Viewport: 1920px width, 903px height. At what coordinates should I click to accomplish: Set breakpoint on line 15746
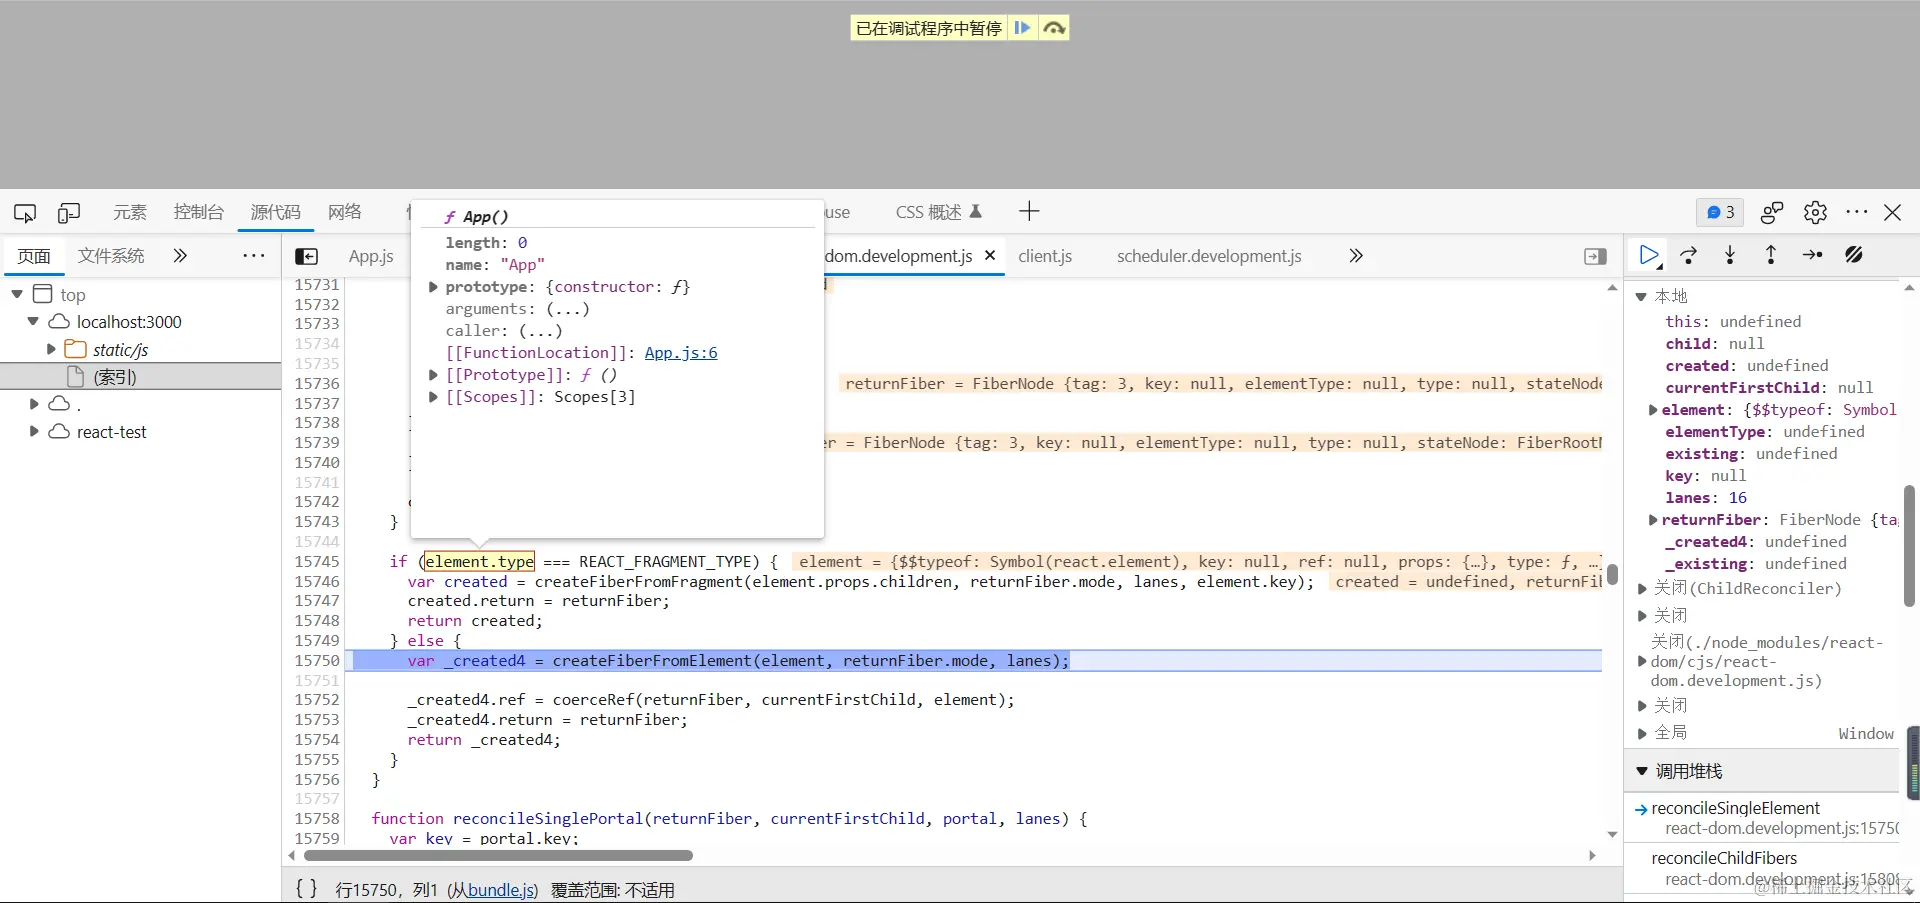click(317, 582)
